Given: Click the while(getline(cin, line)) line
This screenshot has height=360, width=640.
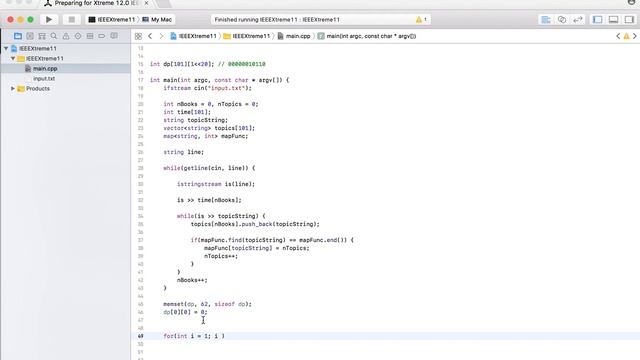Looking at the screenshot, I should point(209,168).
